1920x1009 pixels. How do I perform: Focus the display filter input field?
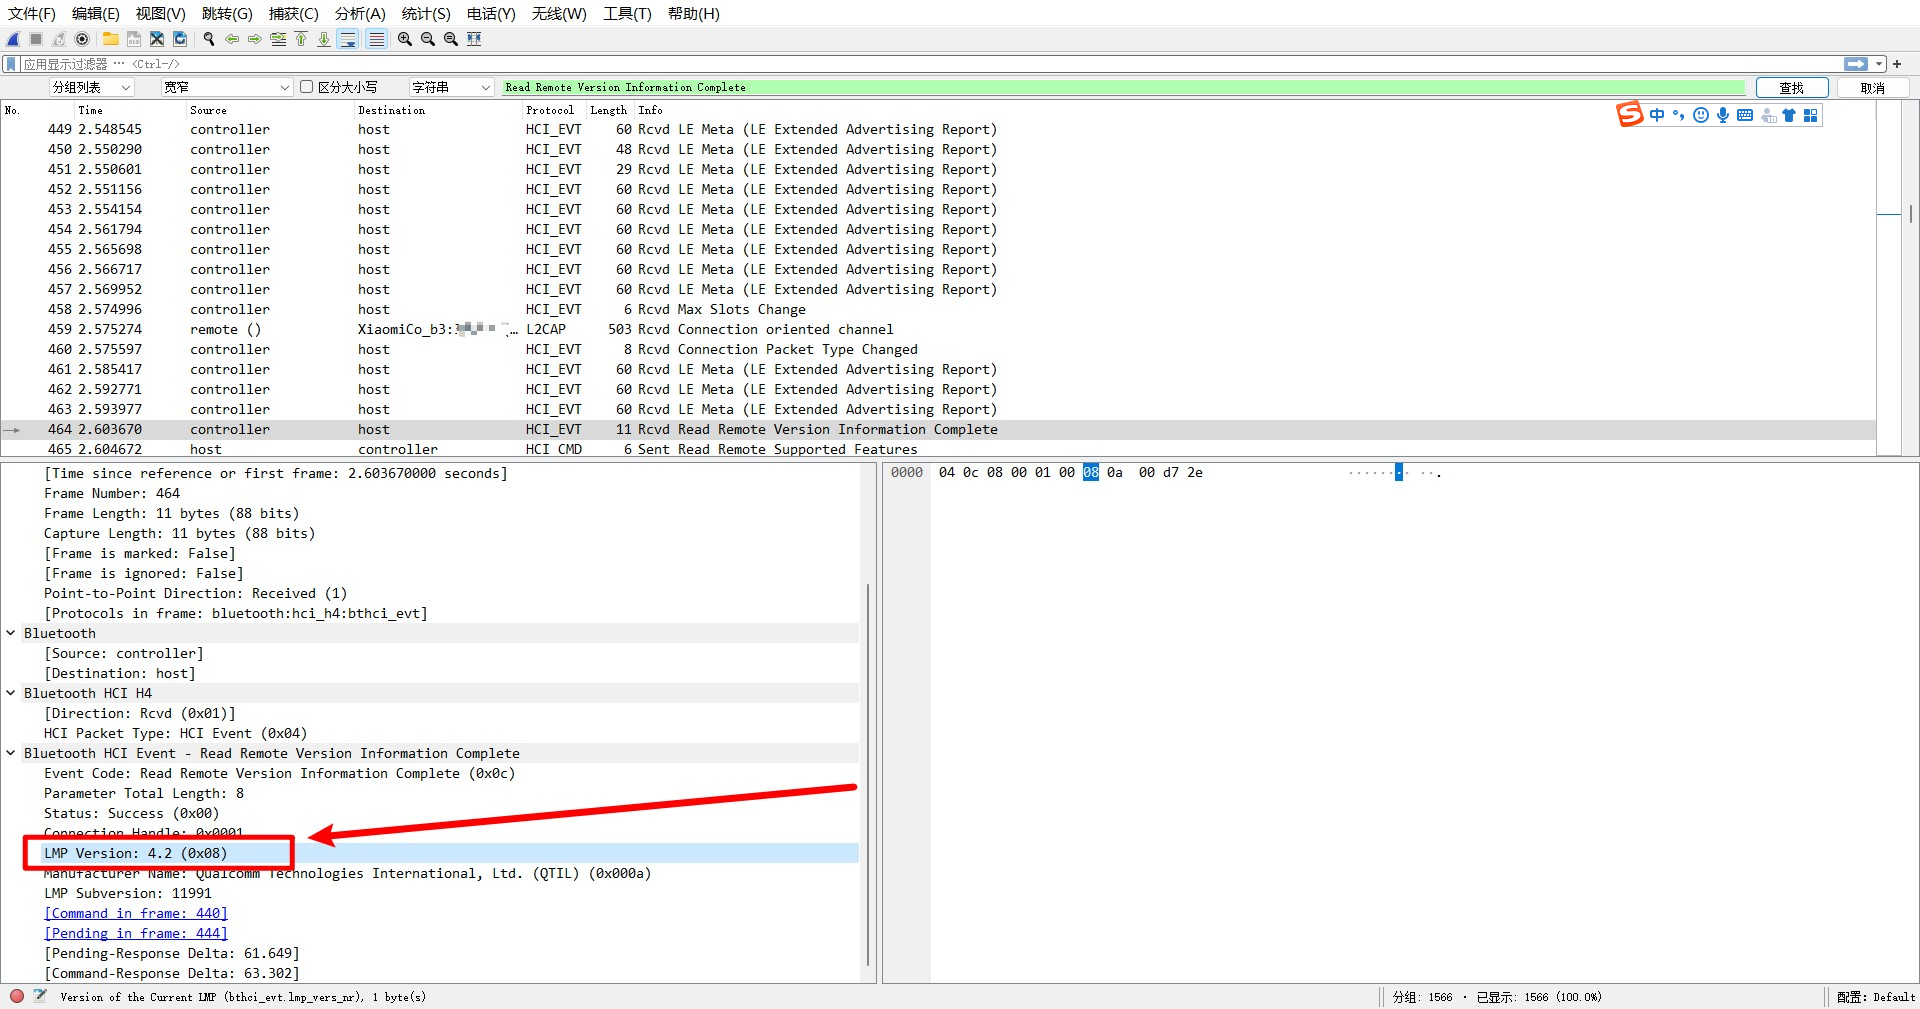coord(930,64)
